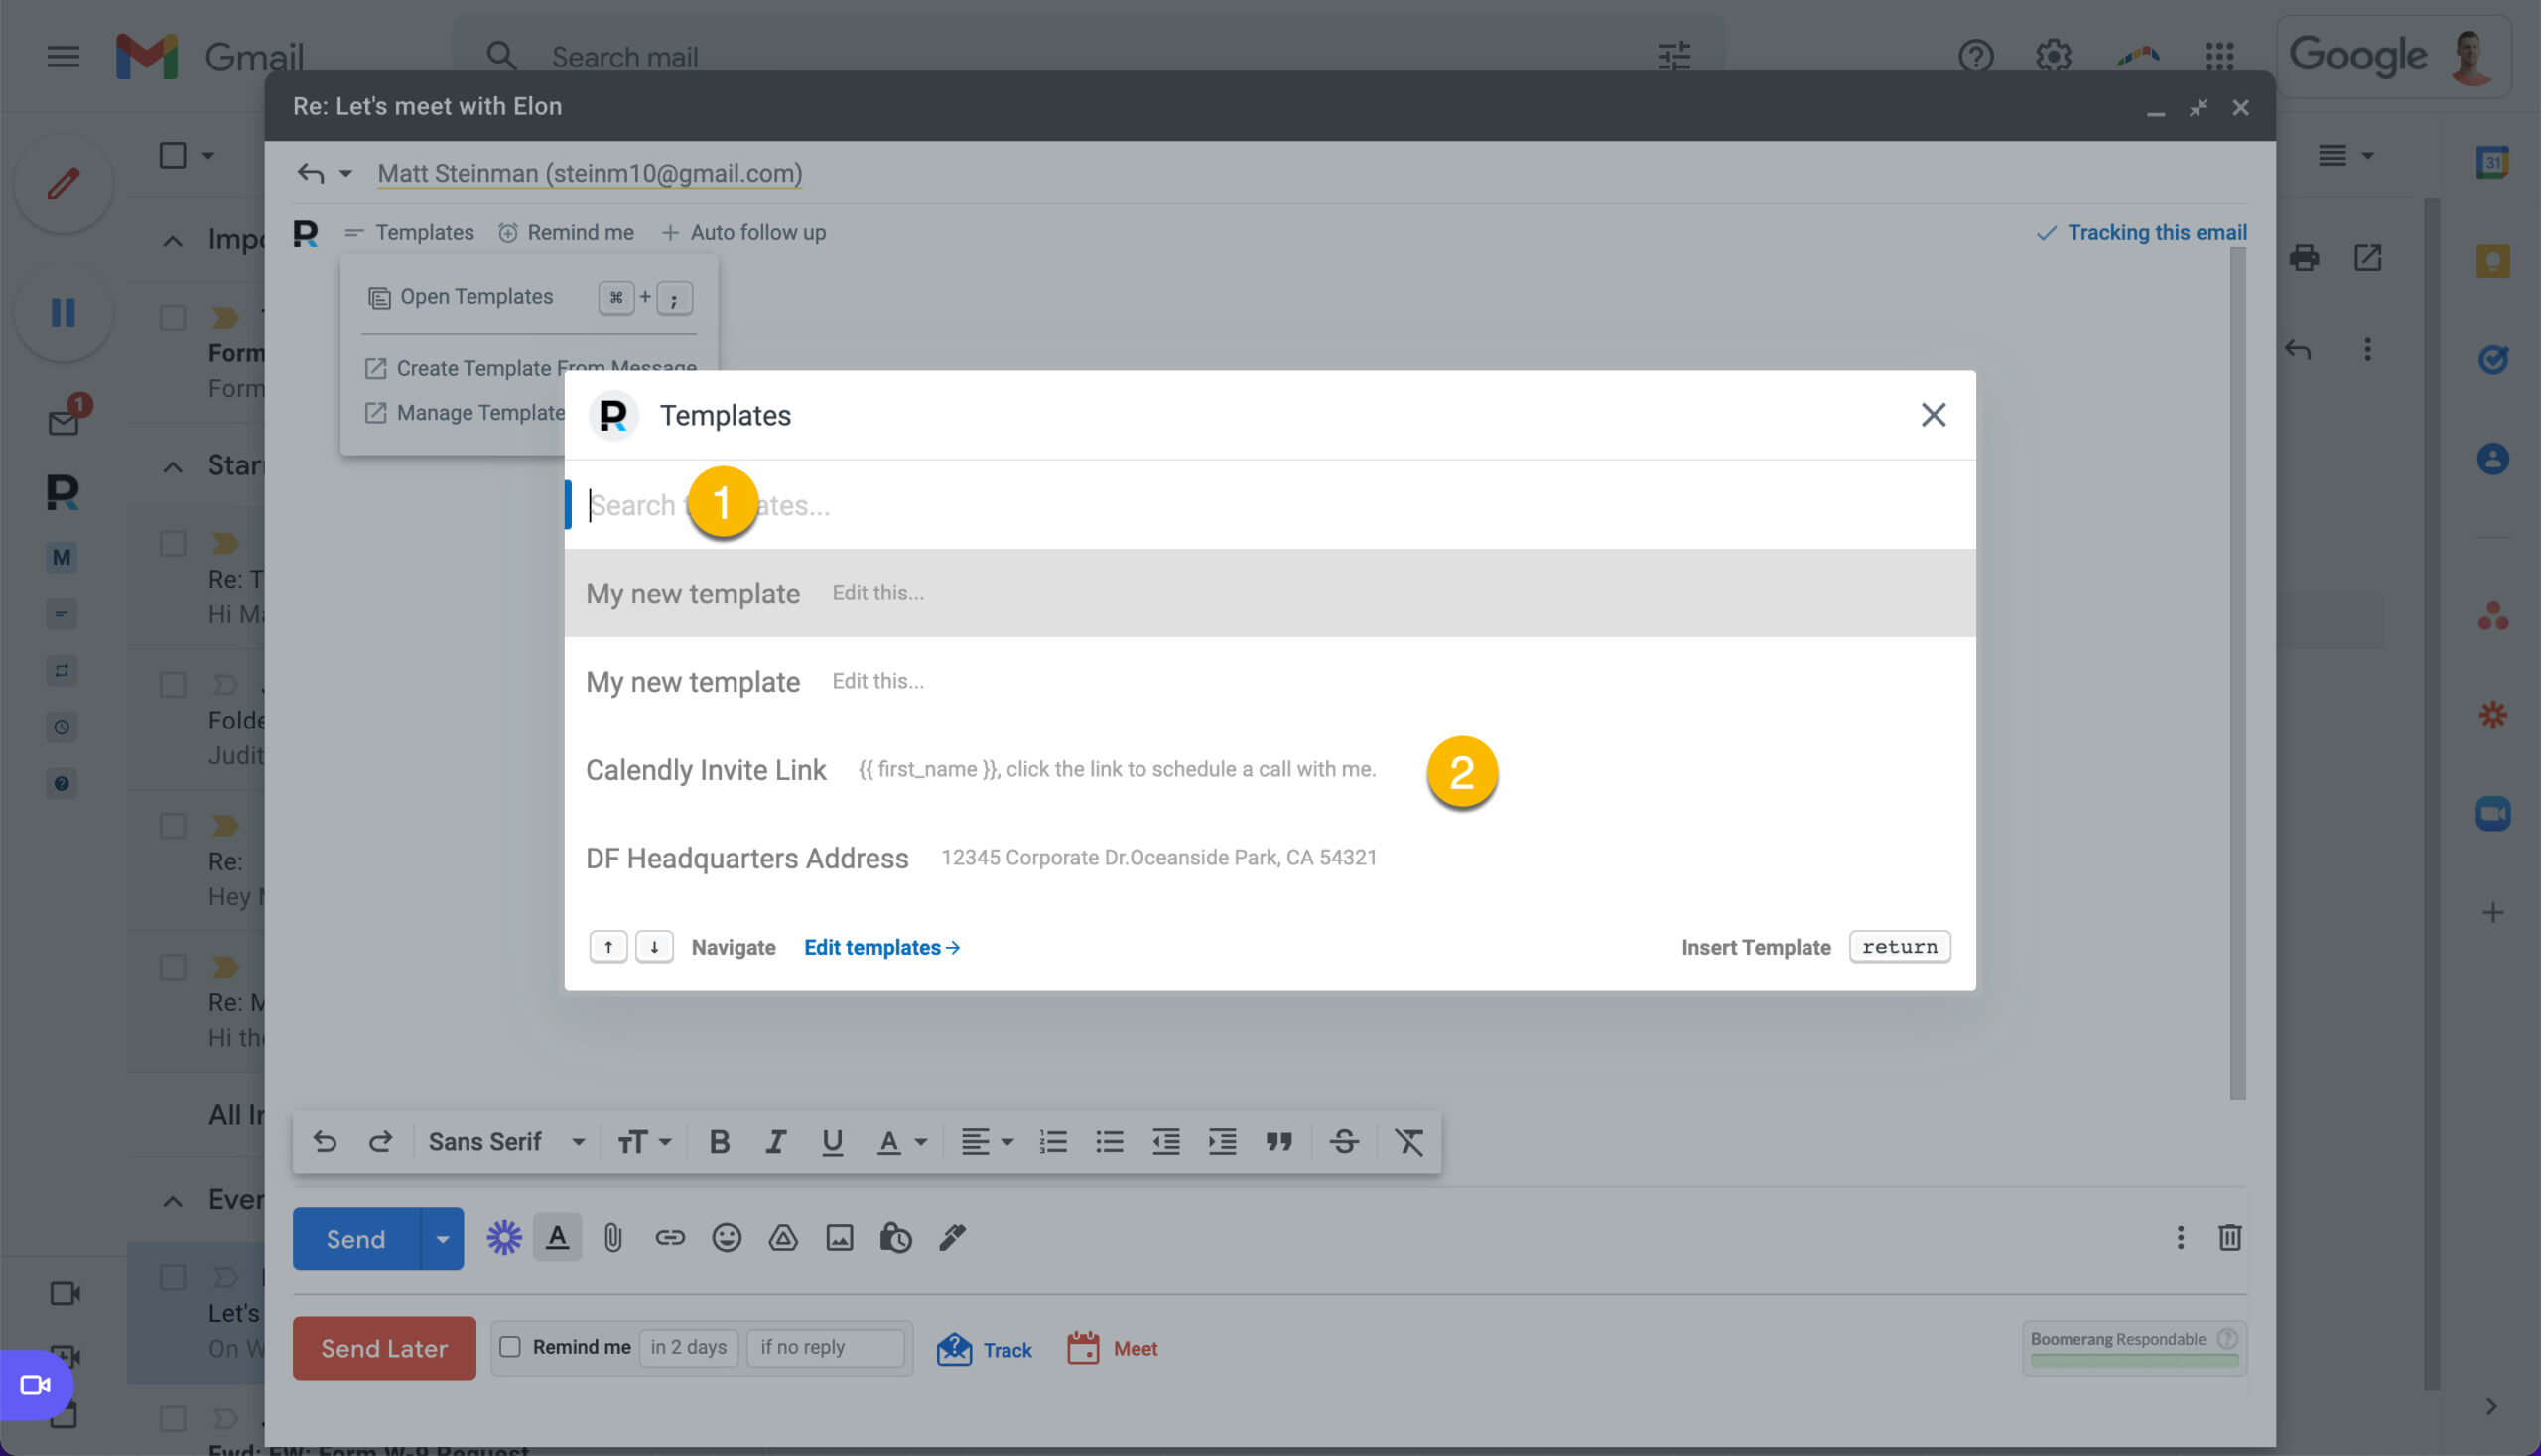Toggle italic formatting in compose toolbar
Viewport: 2541px width, 1456px height.
(775, 1141)
